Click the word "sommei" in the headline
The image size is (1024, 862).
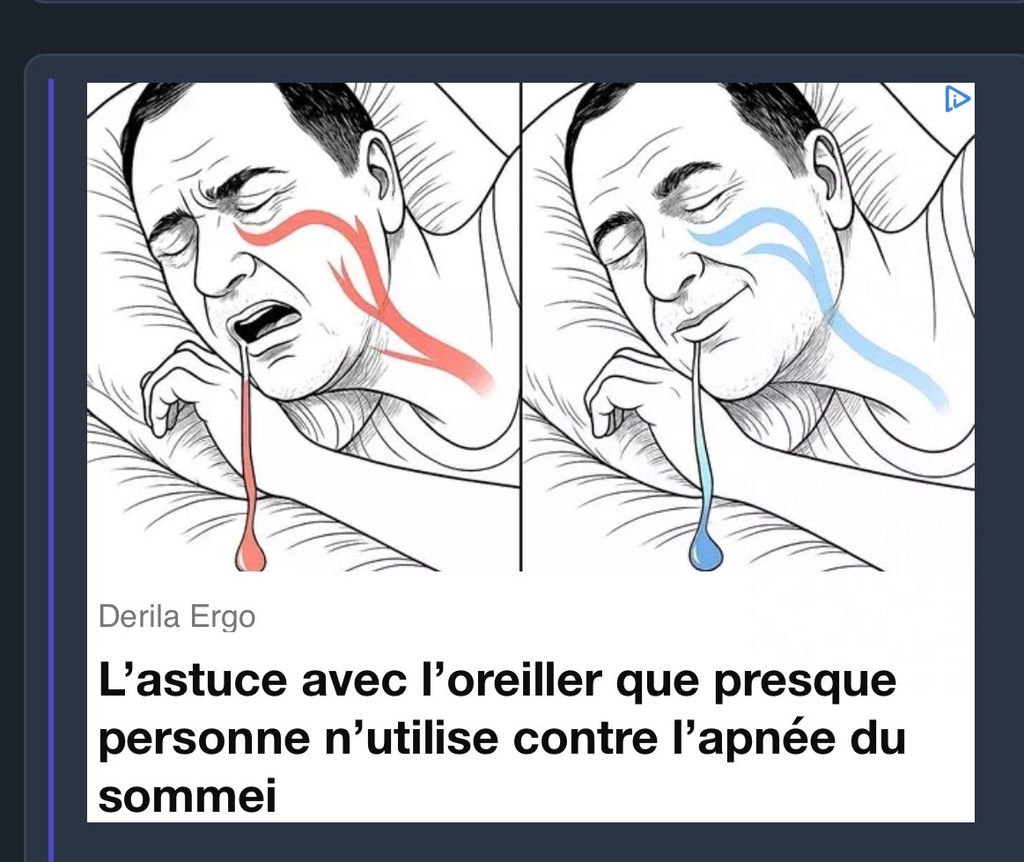tap(187, 795)
